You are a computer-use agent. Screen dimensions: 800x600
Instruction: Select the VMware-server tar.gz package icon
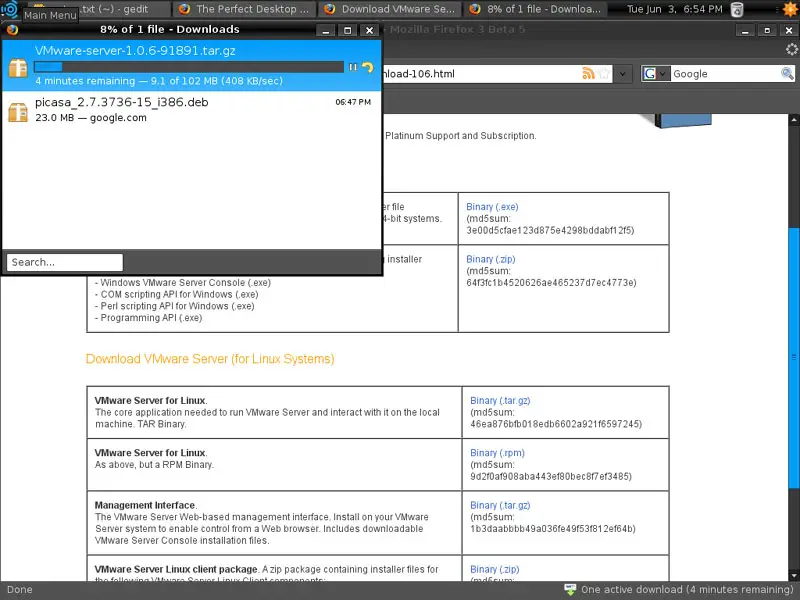tap(18, 67)
